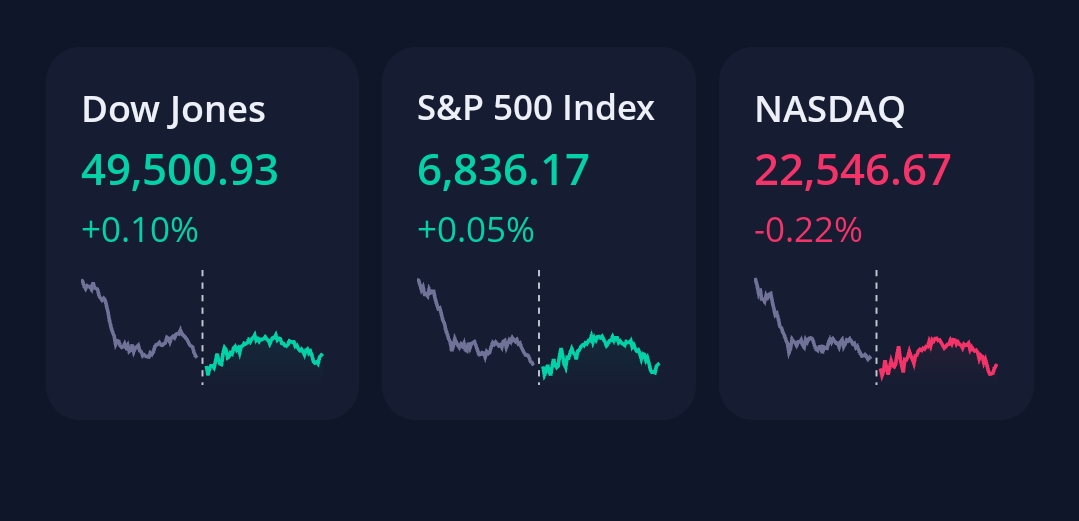1079x521 pixels.
Task: Select the S&P 500 value 6,836.17
Action: [502, 171]
